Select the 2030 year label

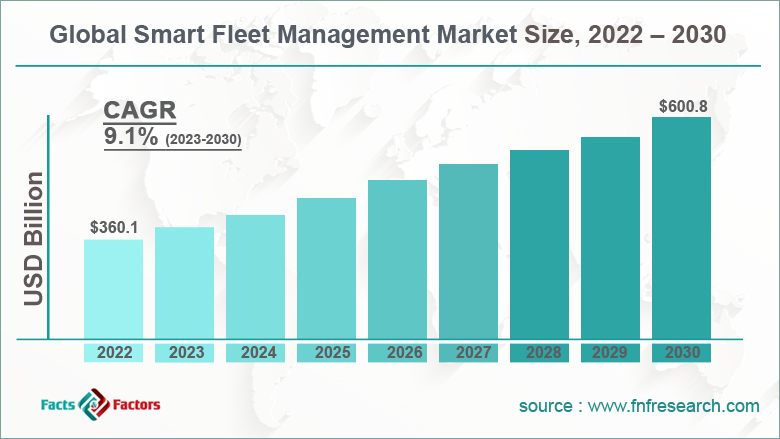tap(682, 352)
